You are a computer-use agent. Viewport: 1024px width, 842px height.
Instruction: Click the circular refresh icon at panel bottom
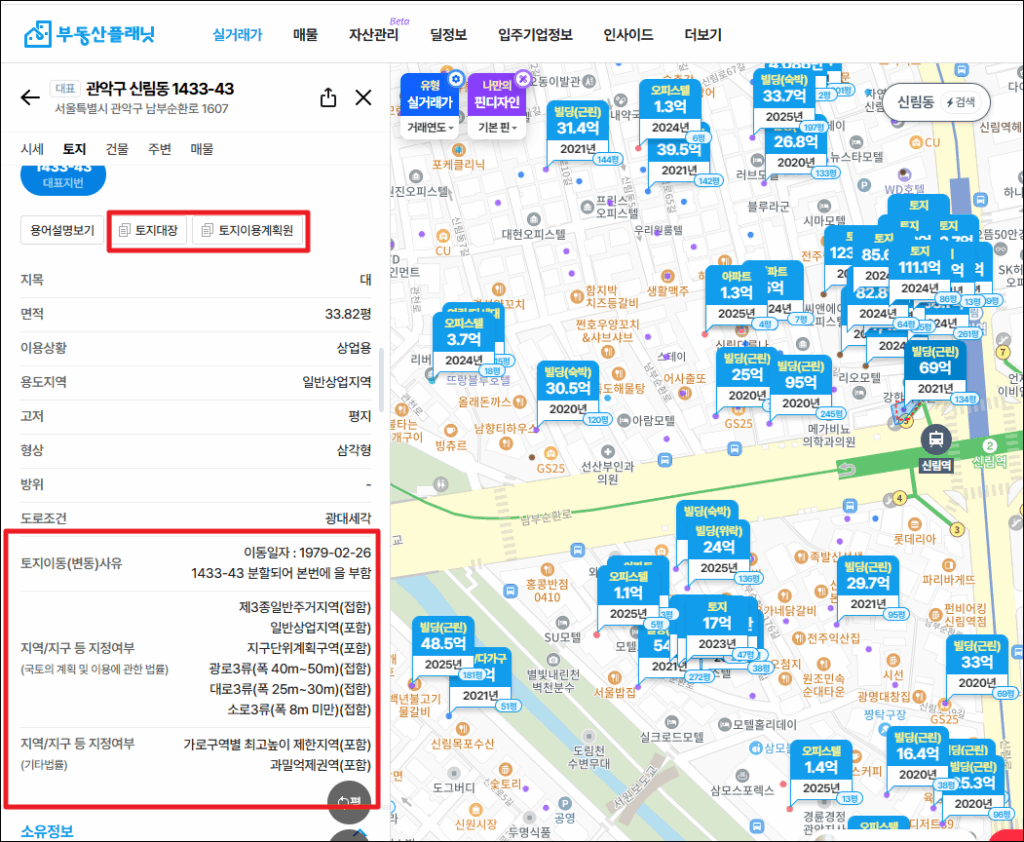click(348, 800)
